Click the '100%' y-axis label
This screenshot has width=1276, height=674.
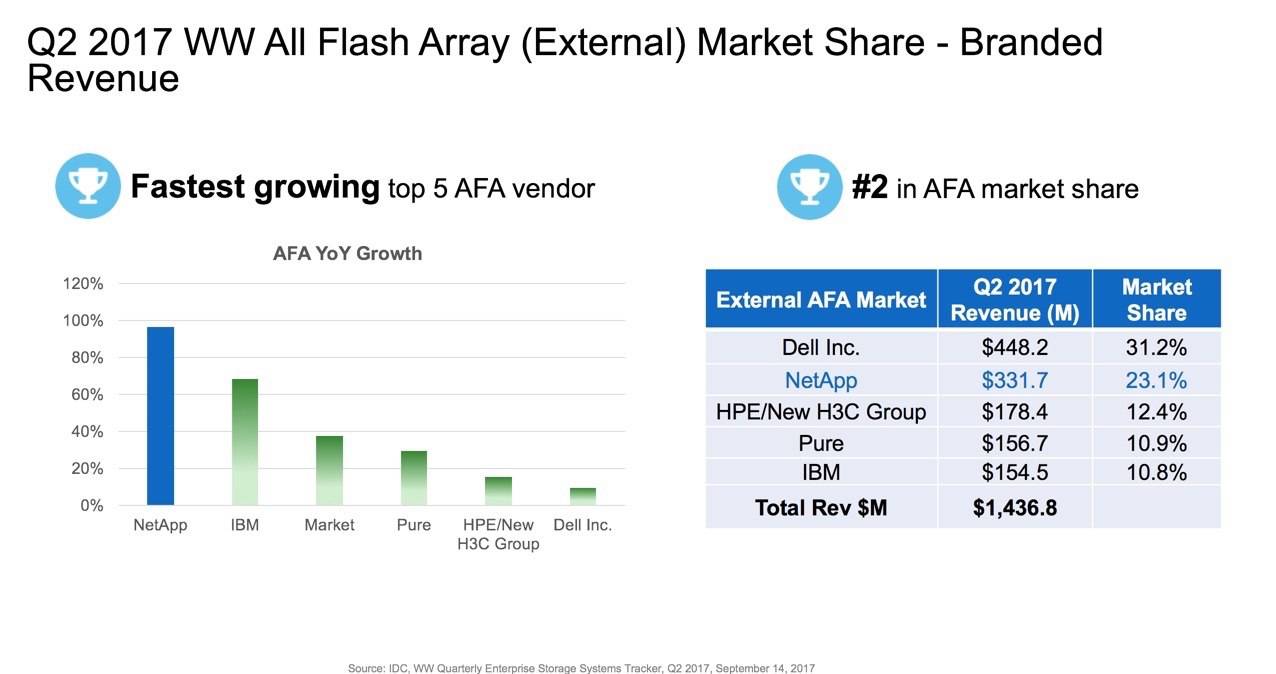pos(84,321)
